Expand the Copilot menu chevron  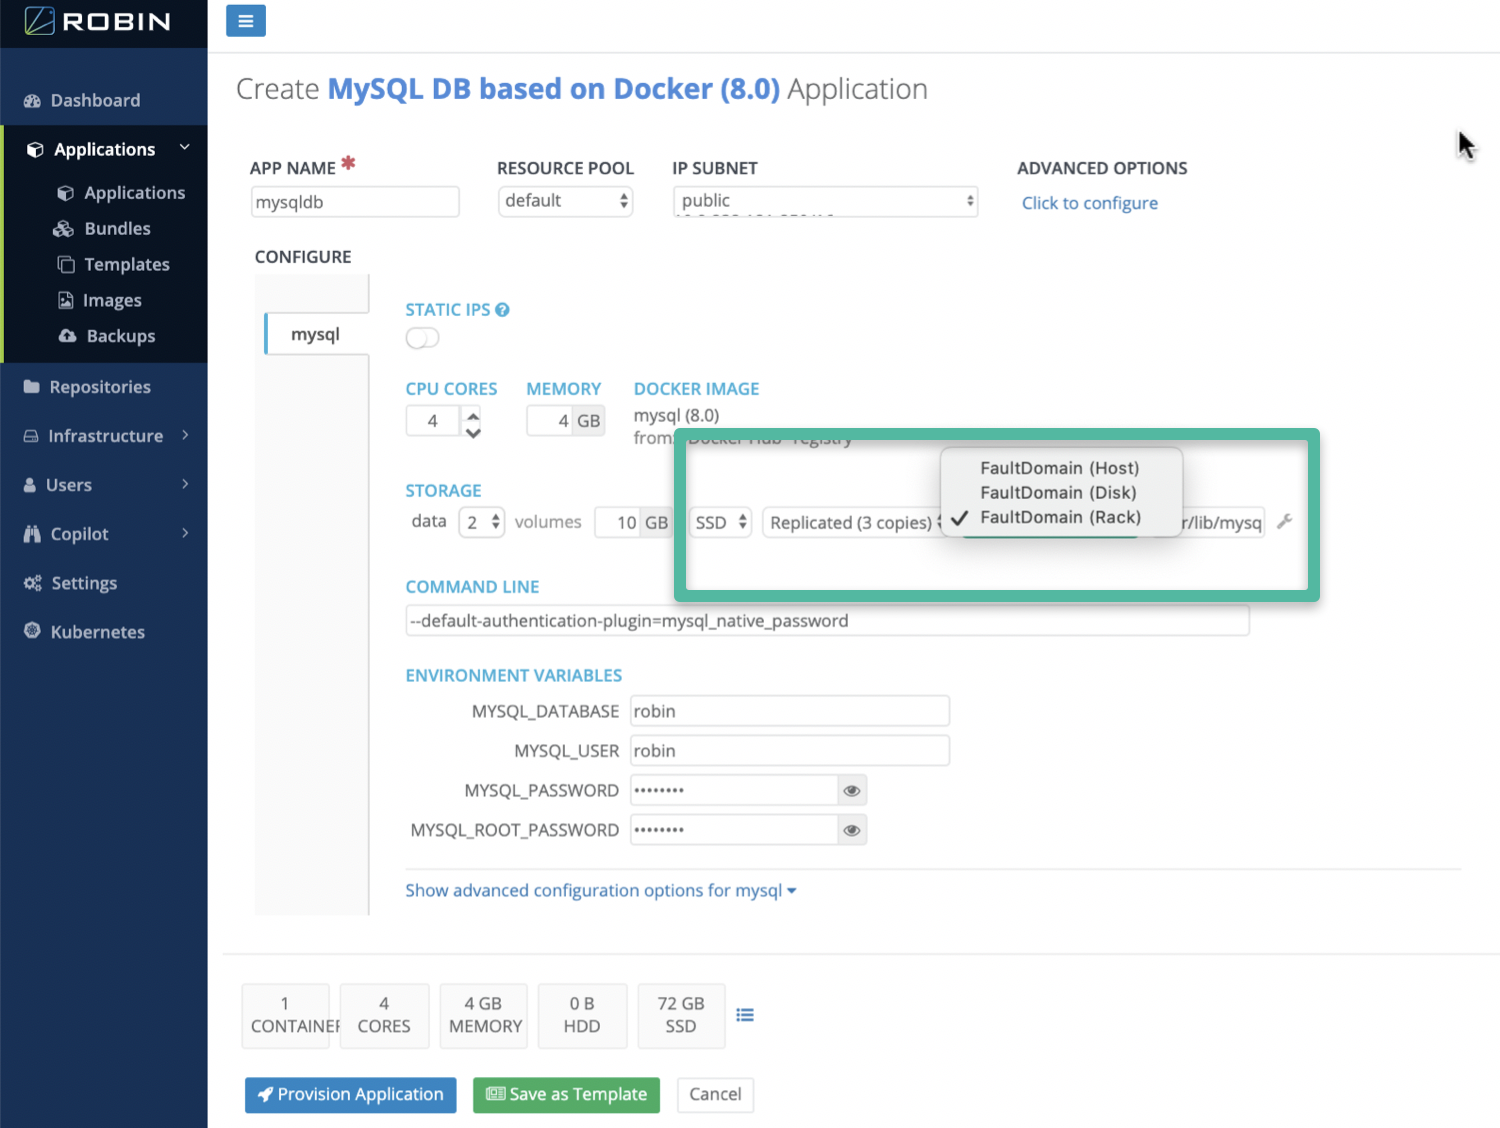click(x=186, y=533)
